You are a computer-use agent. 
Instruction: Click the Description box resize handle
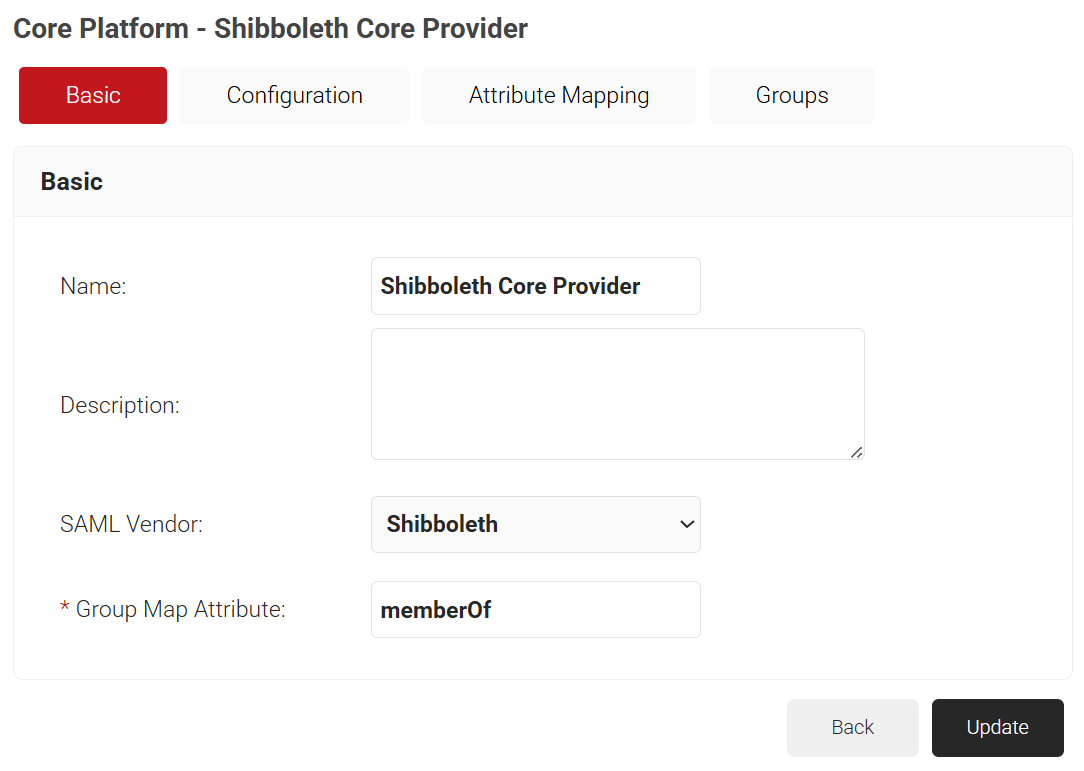pyautogui.click(x=857, y=452)
